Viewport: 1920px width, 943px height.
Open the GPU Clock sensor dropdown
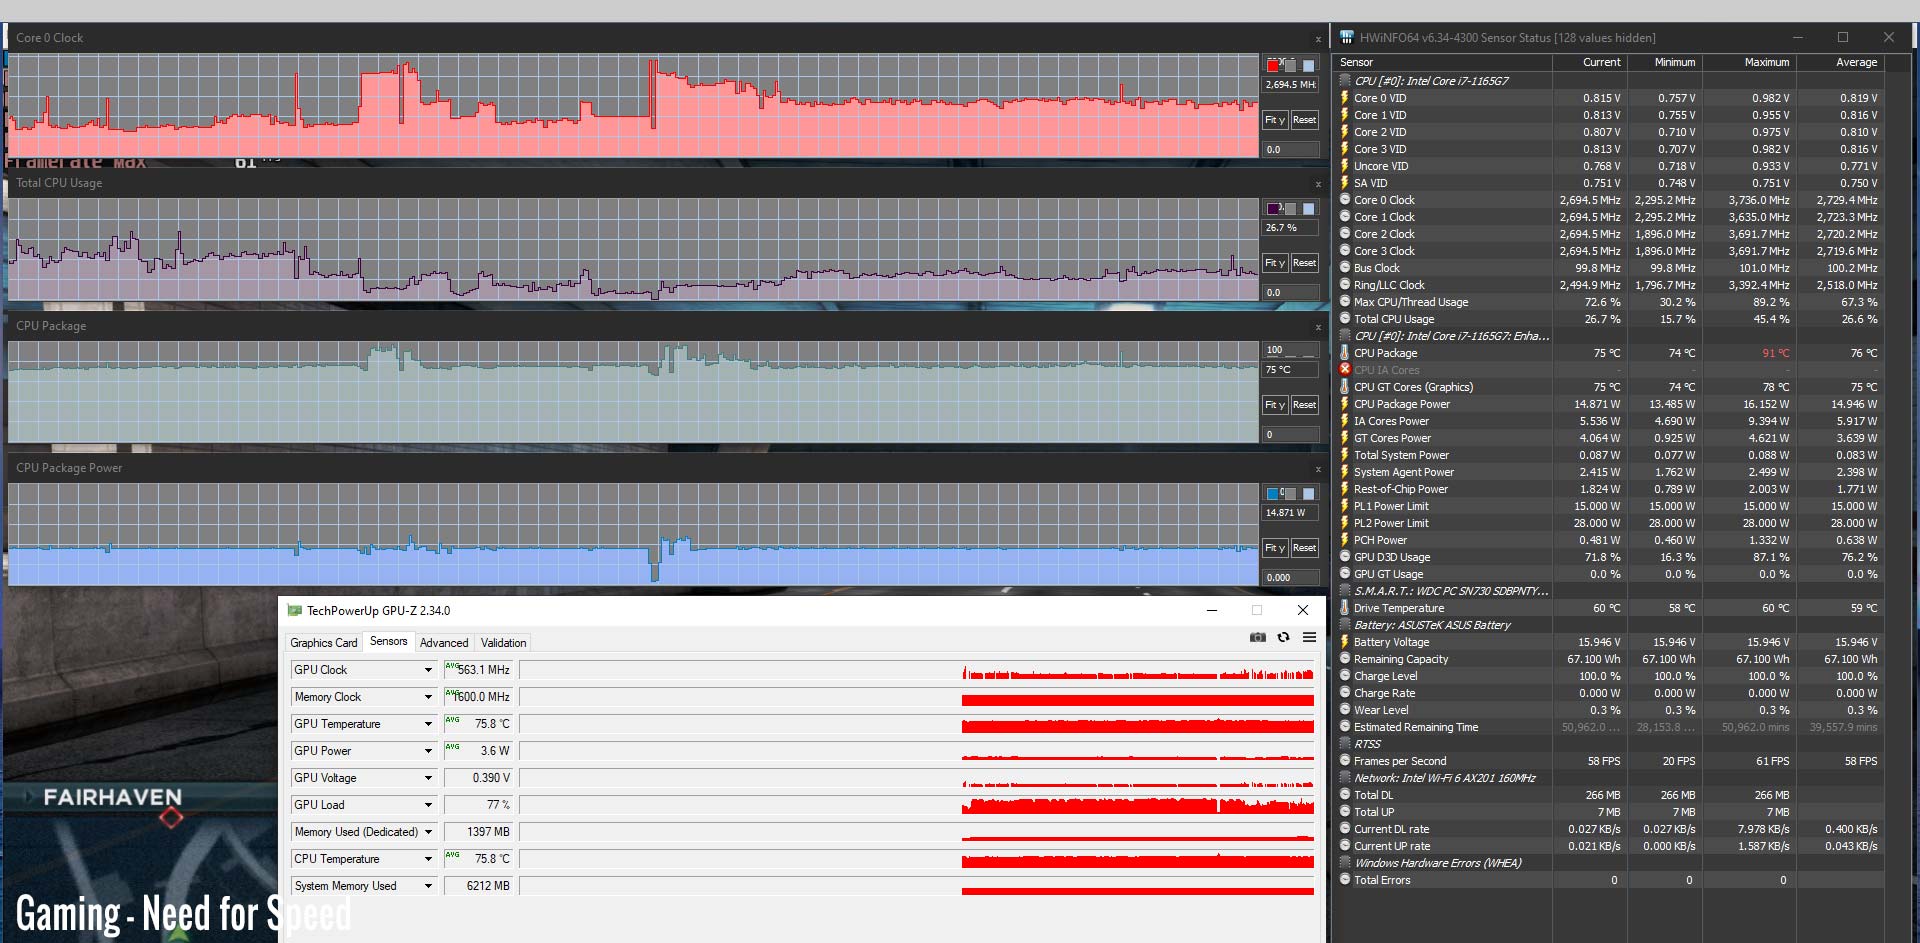pos(428,670)
